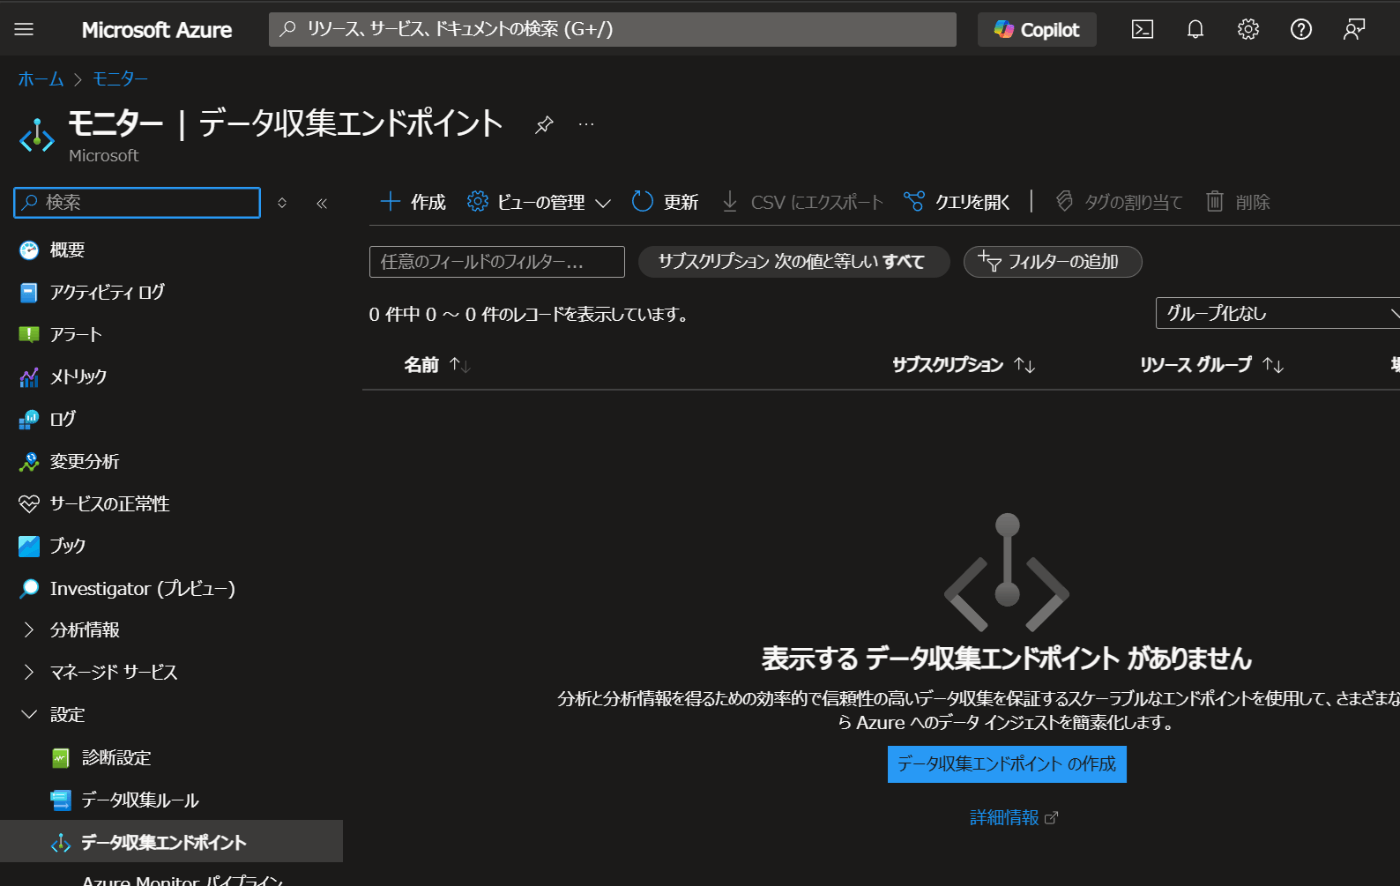This screenshot has width=1400, height=886.
Task: Click the サービスの正常性 heart icon
Action: (29, 504)
